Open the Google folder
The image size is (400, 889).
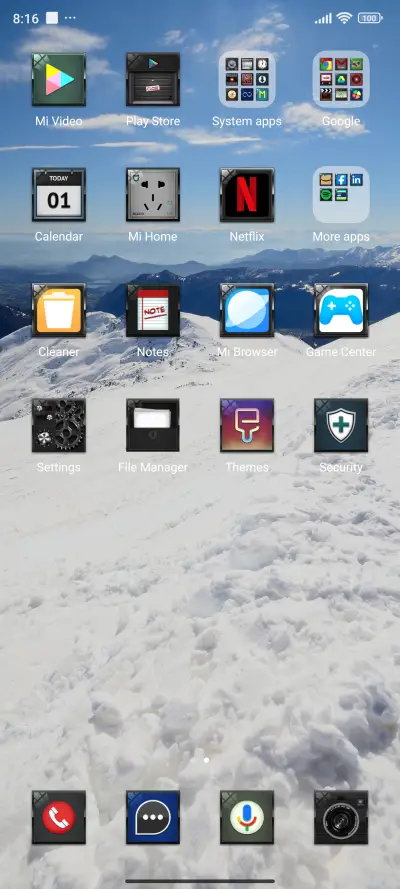(341, 79)
